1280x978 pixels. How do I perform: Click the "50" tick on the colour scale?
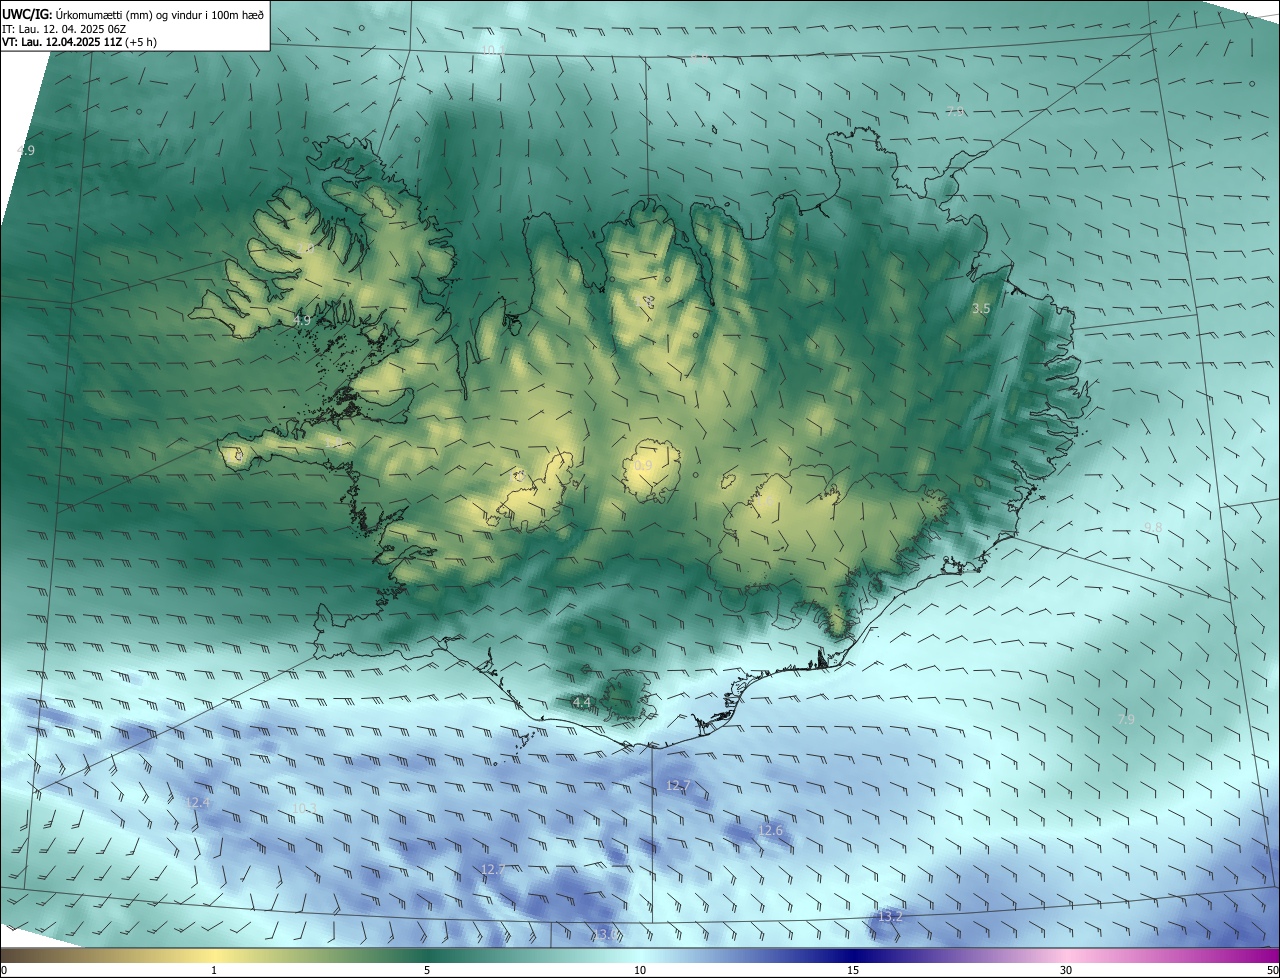tap(1272, 970)
